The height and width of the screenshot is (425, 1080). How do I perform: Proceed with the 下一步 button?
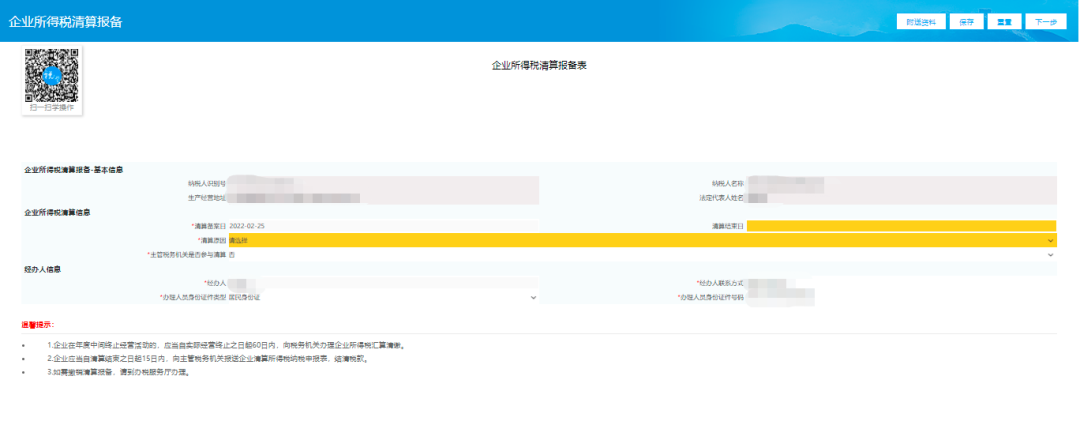[1045, 21]
